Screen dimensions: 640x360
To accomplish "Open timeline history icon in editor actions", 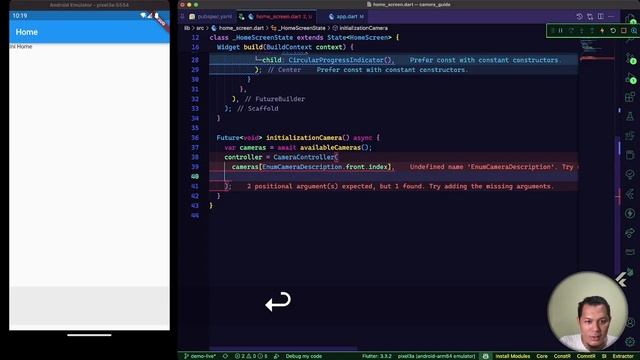I will click(579, 17).
